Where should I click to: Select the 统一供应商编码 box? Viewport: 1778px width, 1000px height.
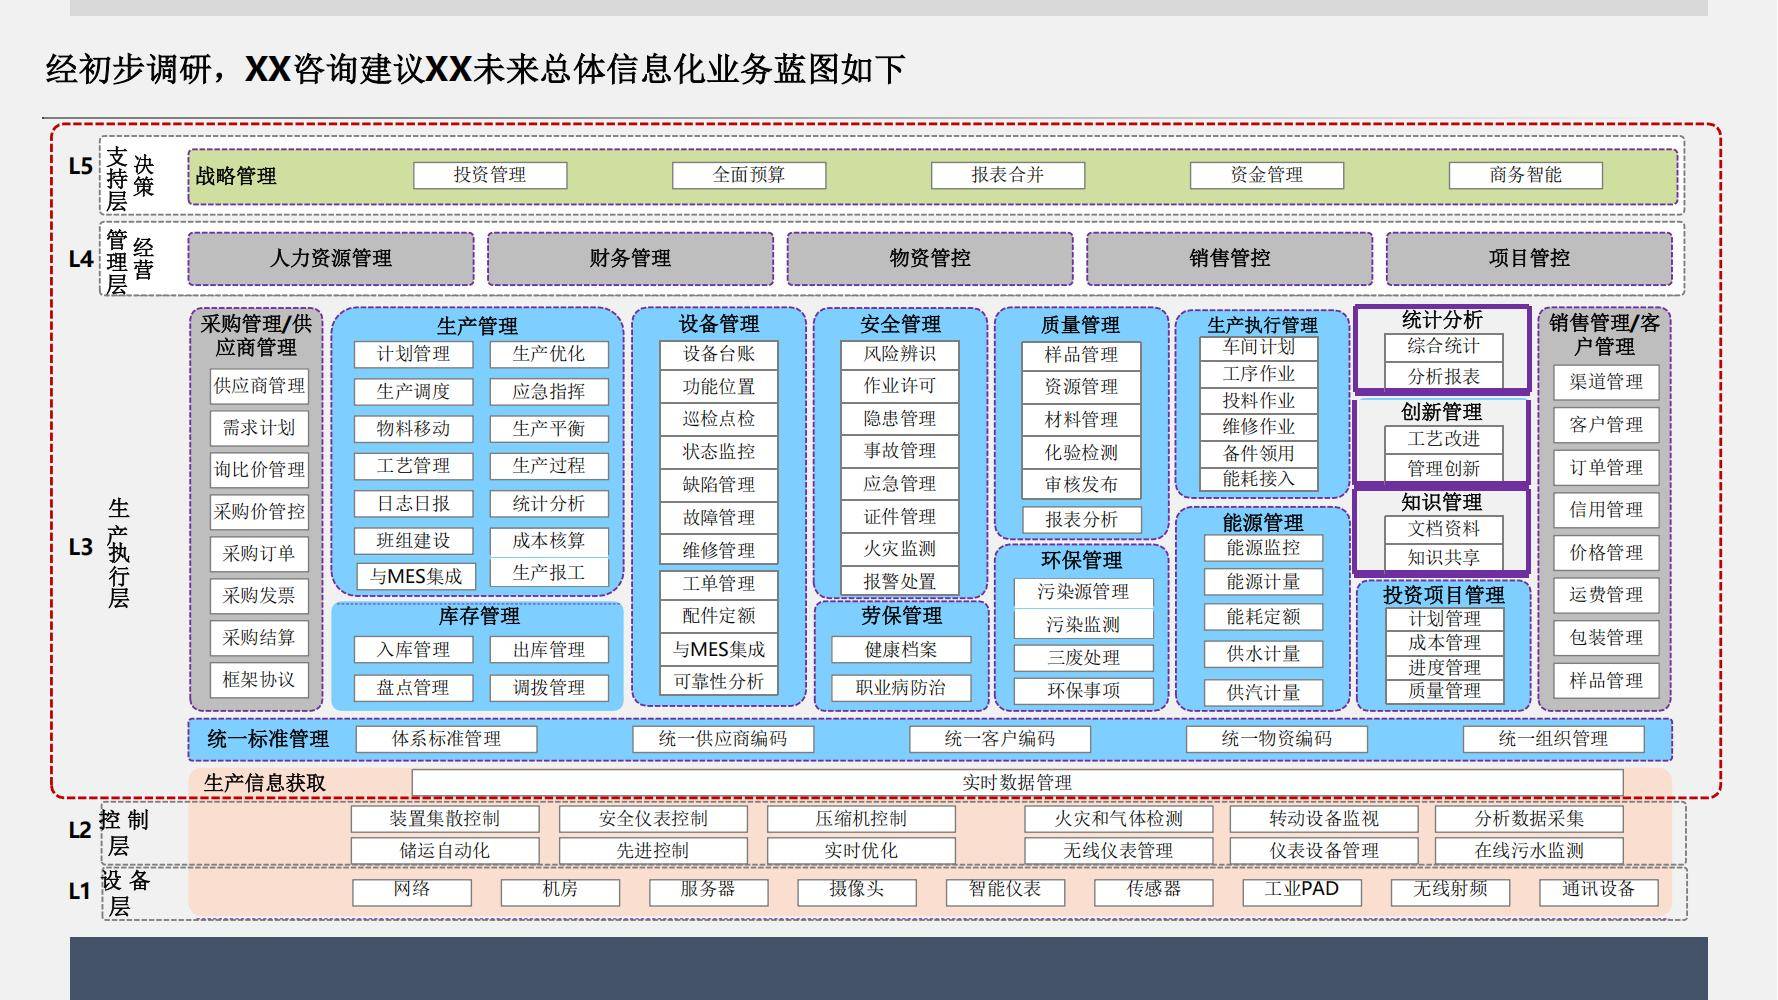click(x=723, y=740)
